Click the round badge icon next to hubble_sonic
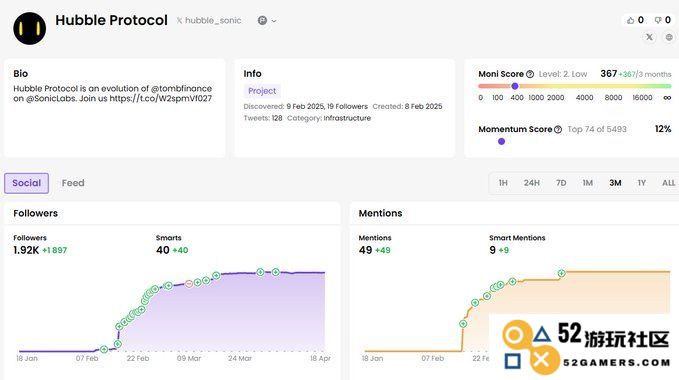This screenshot has height=380, width=679. coord(262,20)
